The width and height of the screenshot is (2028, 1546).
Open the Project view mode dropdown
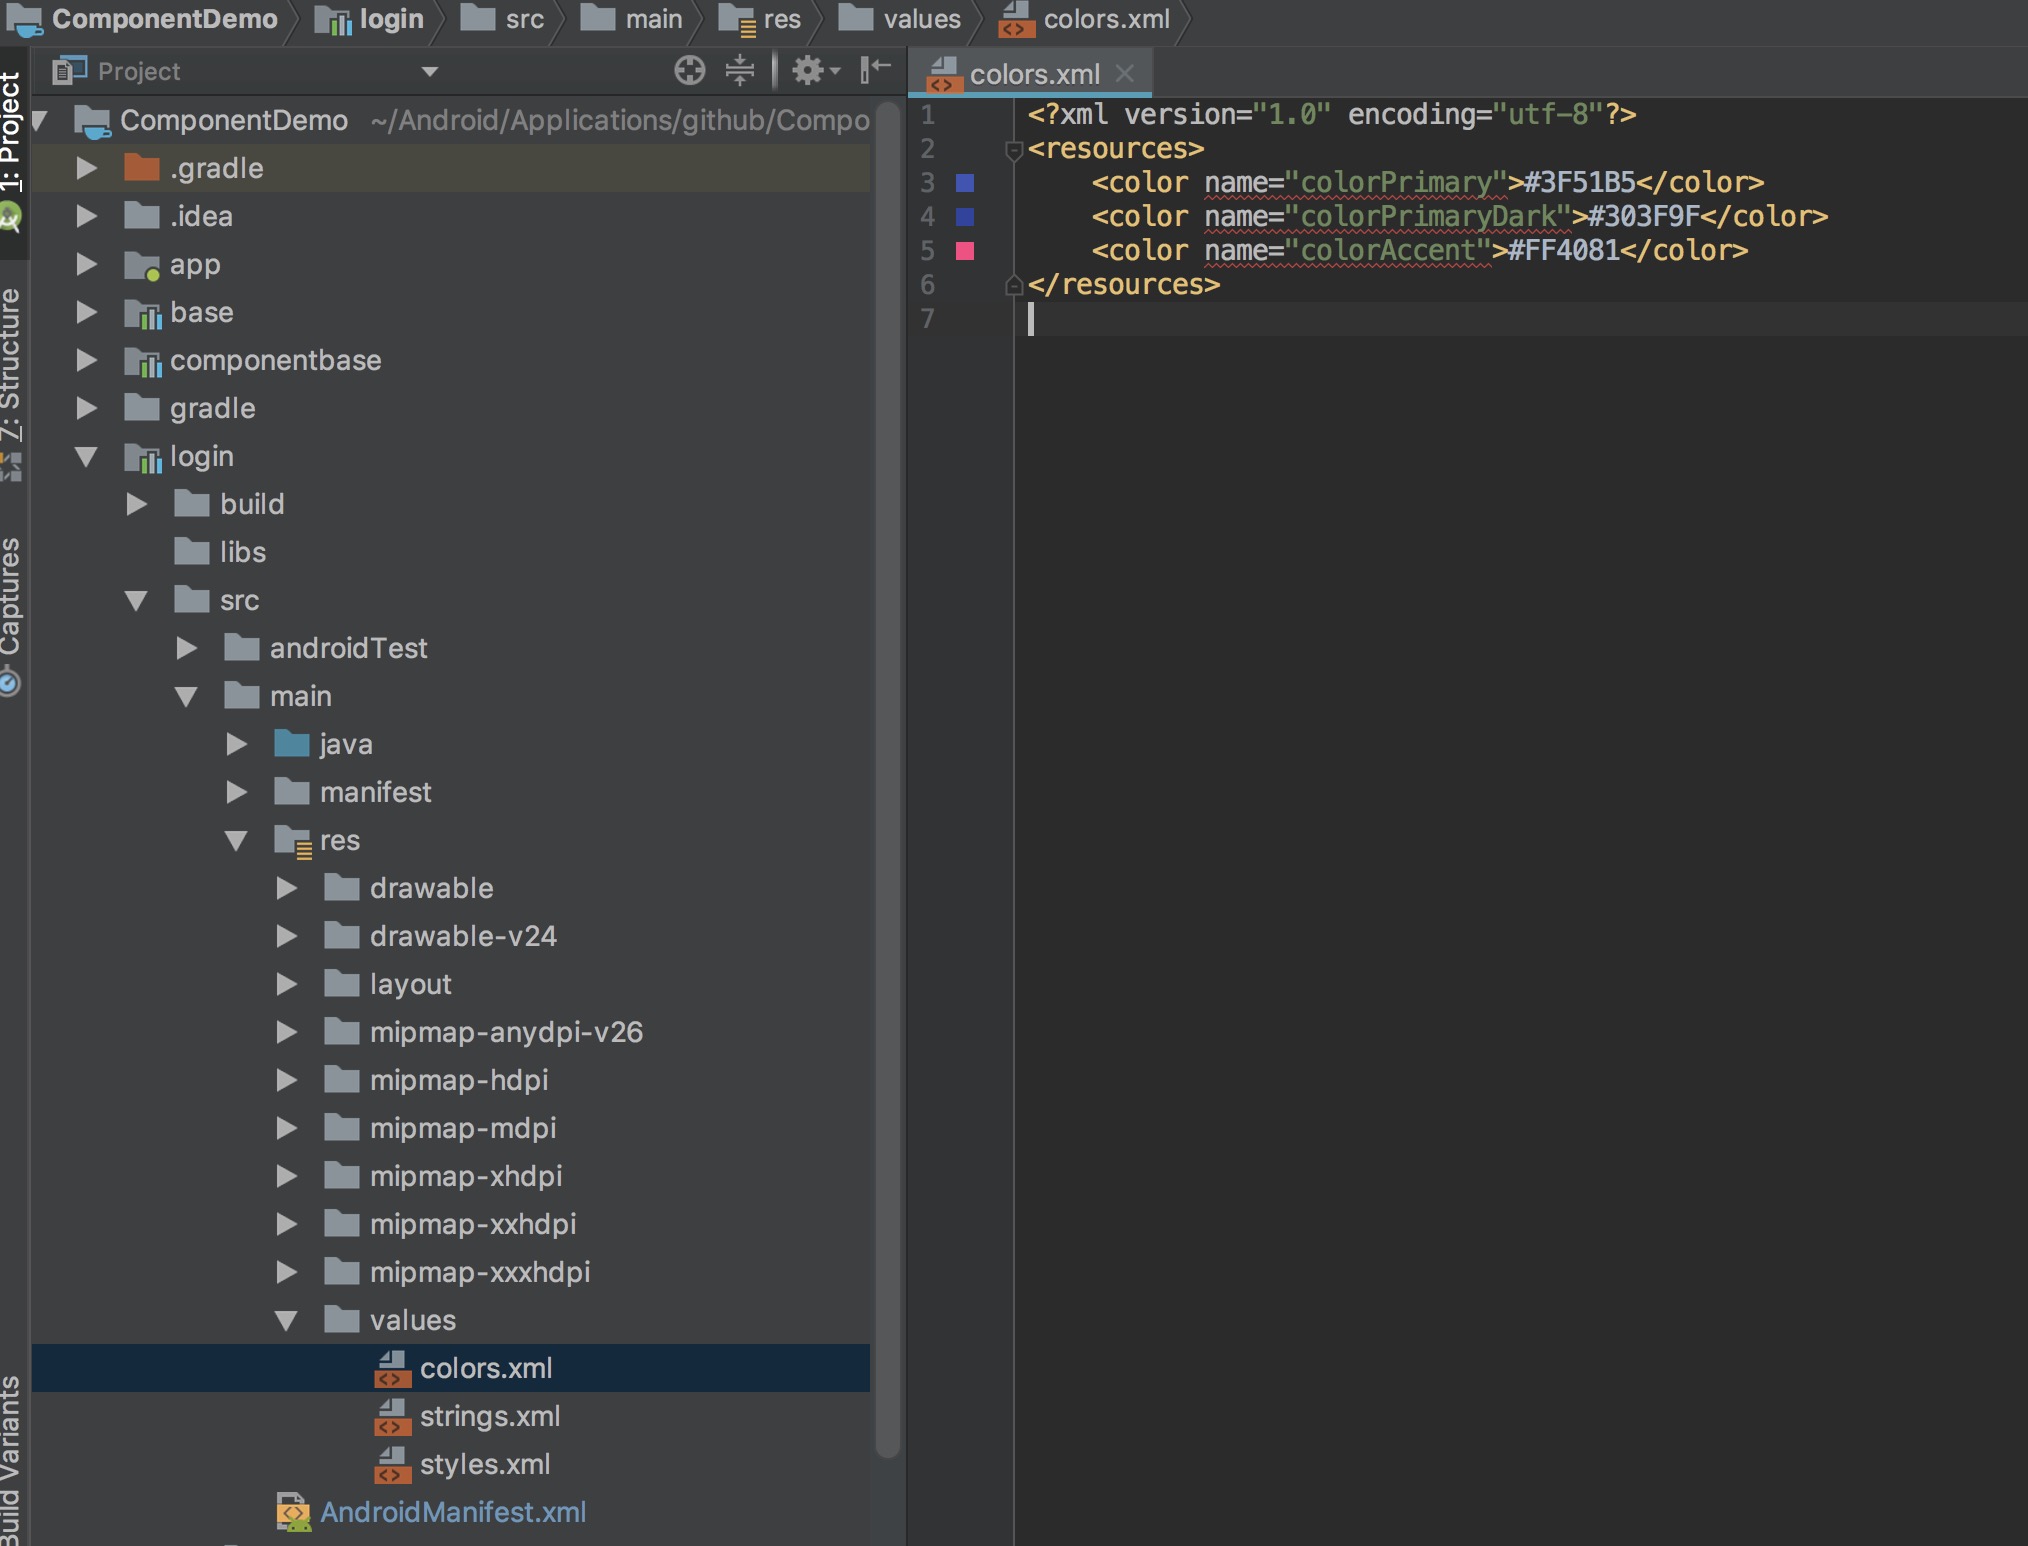point(429,71)
